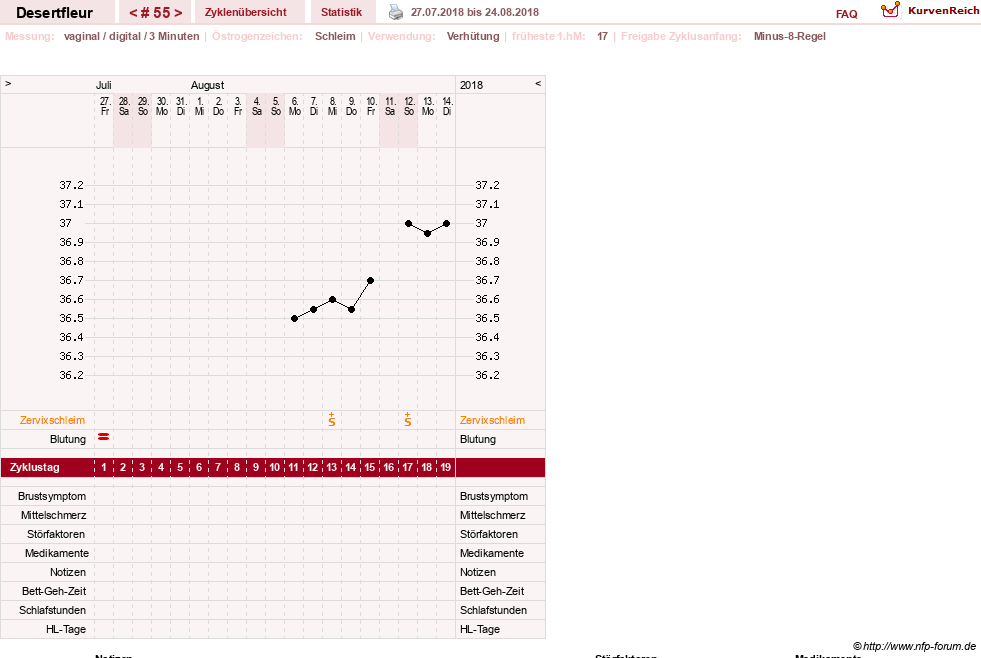Open the FAQ link

tap(846, 14)
